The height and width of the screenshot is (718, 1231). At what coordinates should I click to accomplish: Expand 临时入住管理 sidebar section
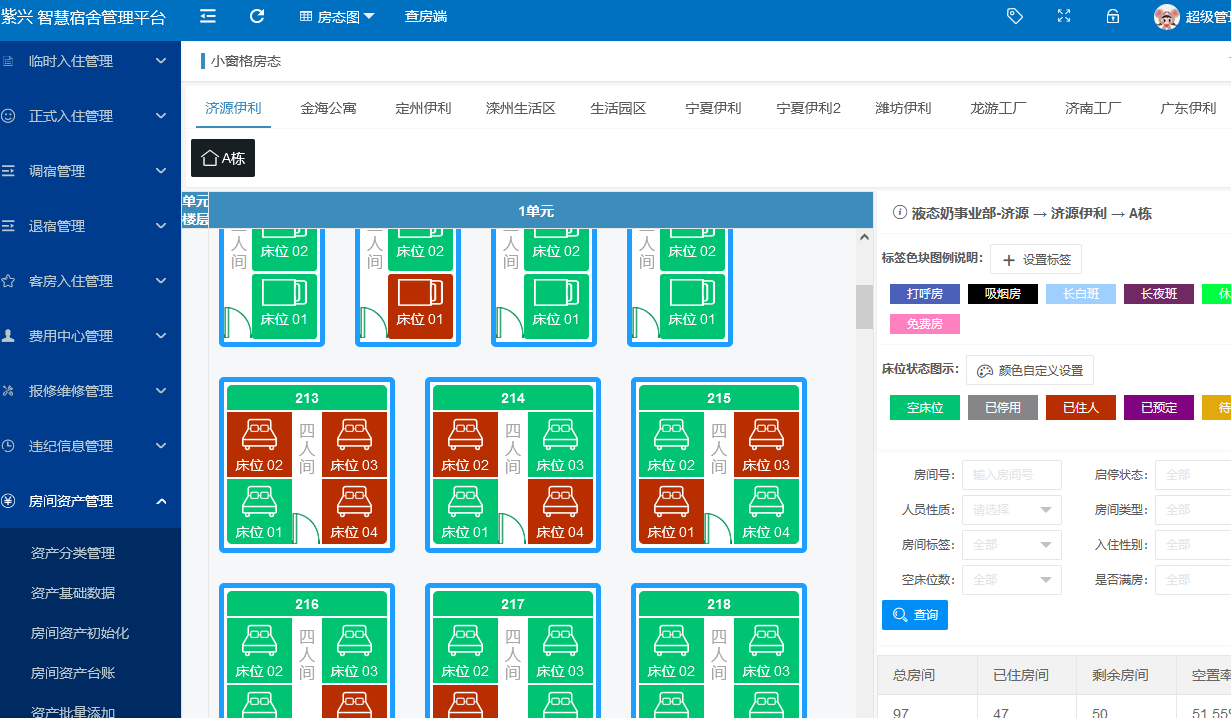(x=90, y=61)
